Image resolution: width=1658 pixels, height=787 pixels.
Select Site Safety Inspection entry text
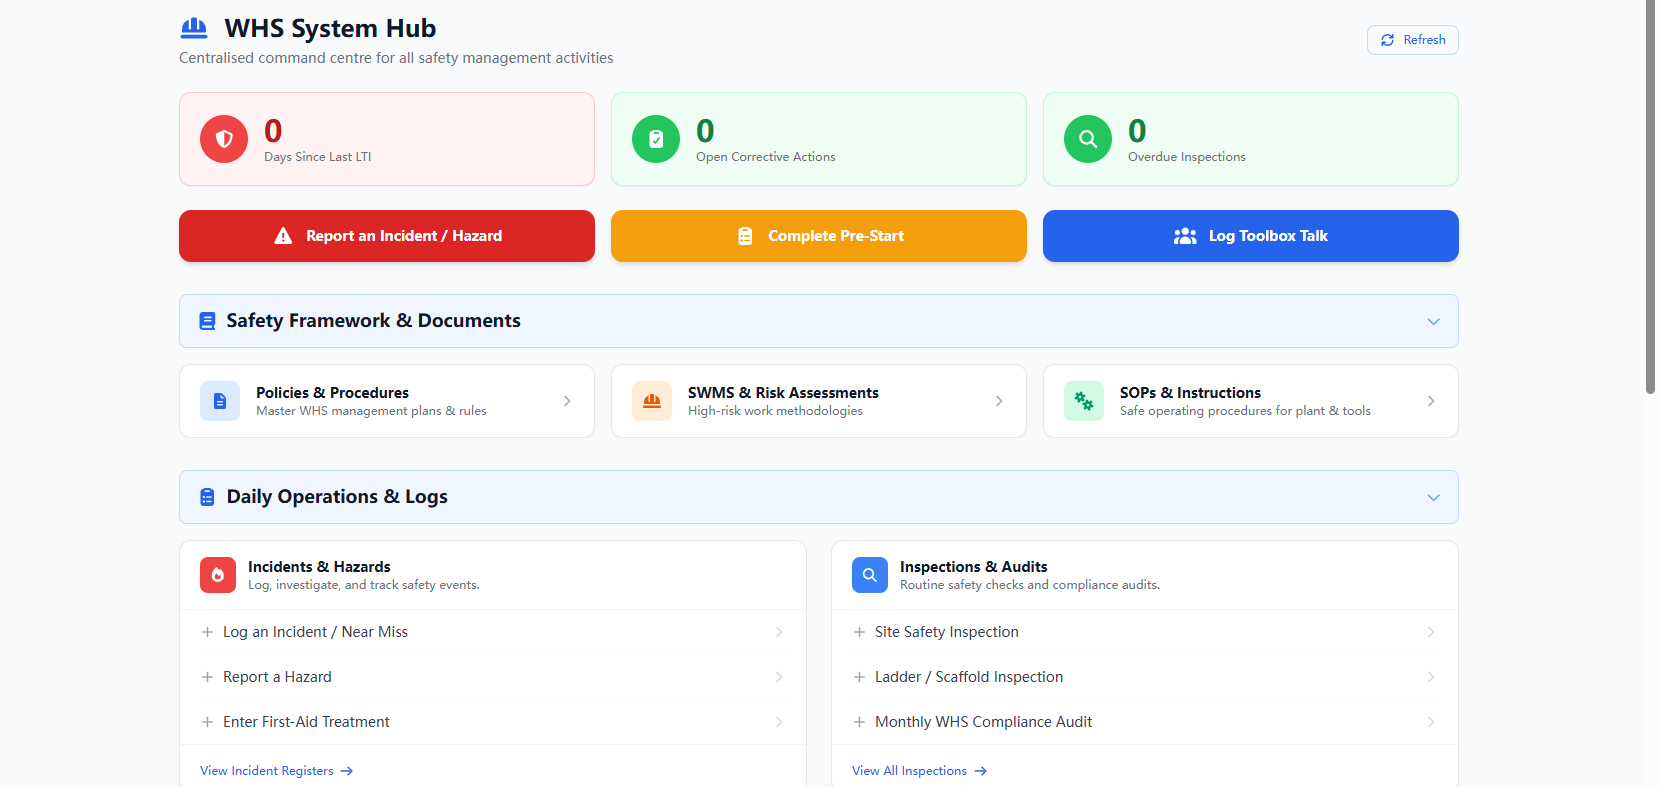click(x=947, y=632)
